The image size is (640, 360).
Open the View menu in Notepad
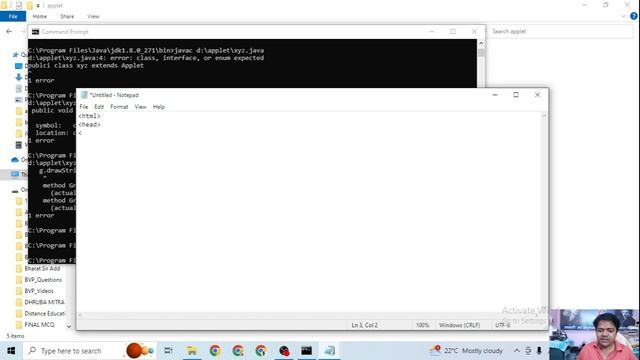click(140, 107)
